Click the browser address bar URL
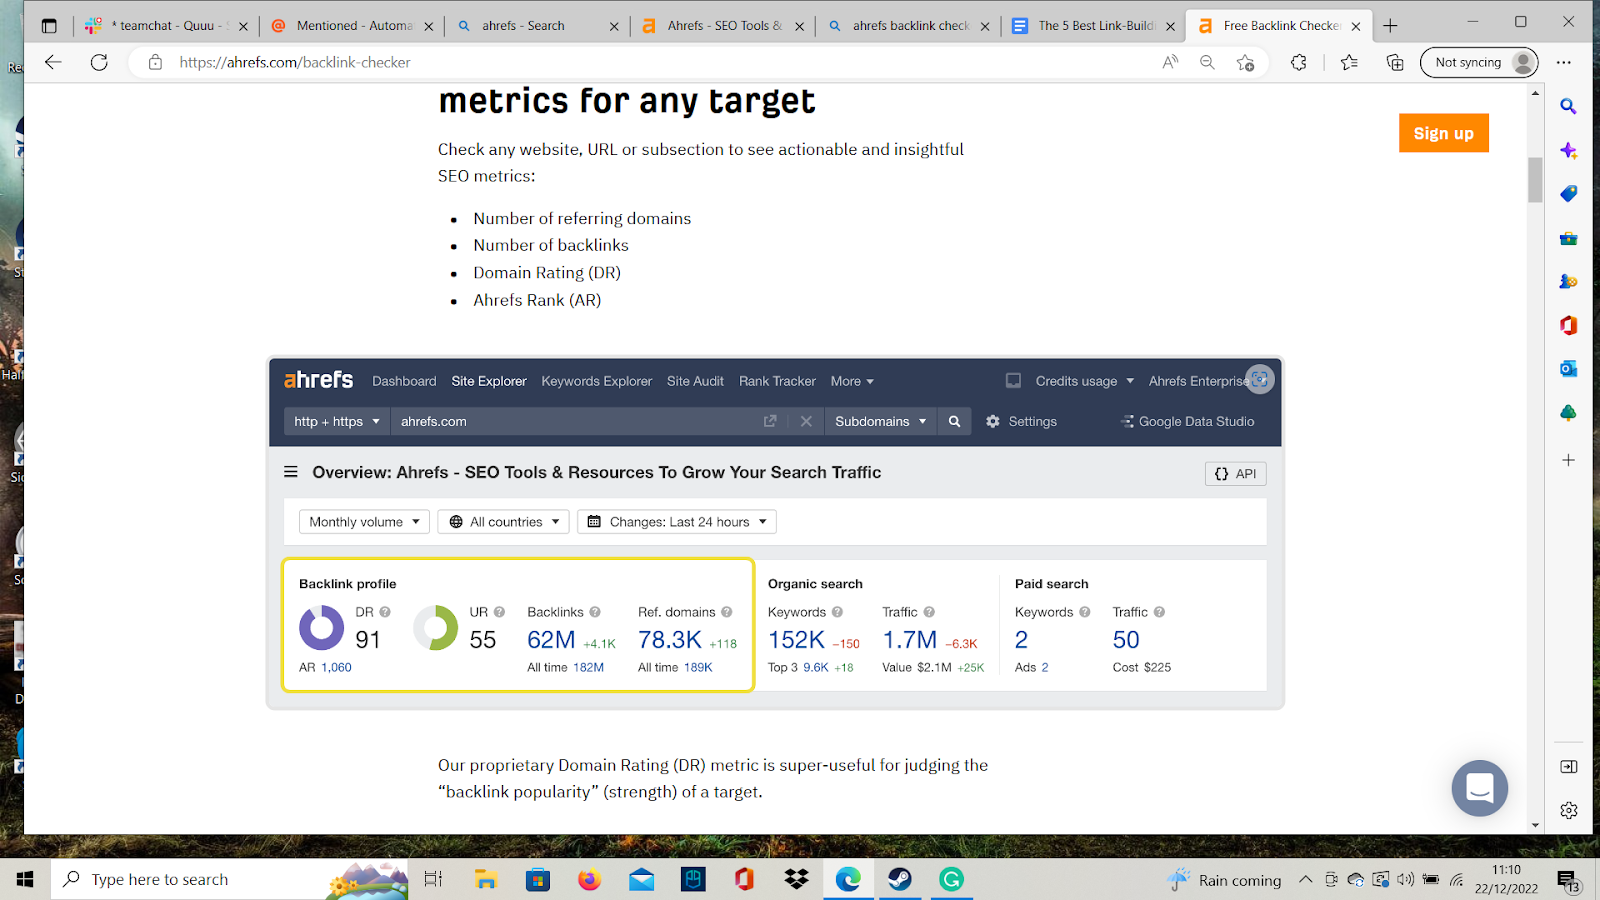 [295, 62]
